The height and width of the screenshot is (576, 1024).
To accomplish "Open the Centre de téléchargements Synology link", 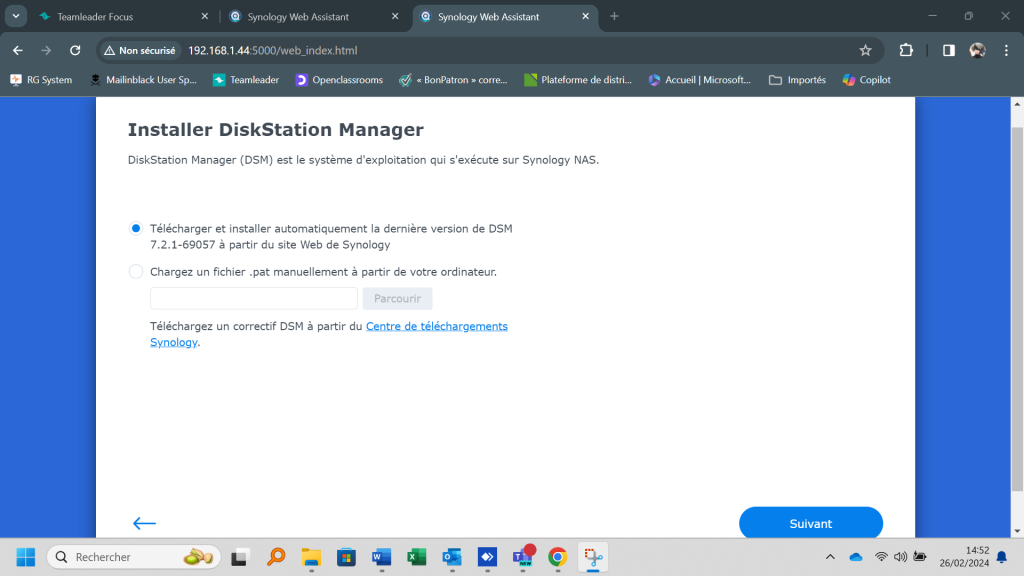I will click(x=436, y=326).
